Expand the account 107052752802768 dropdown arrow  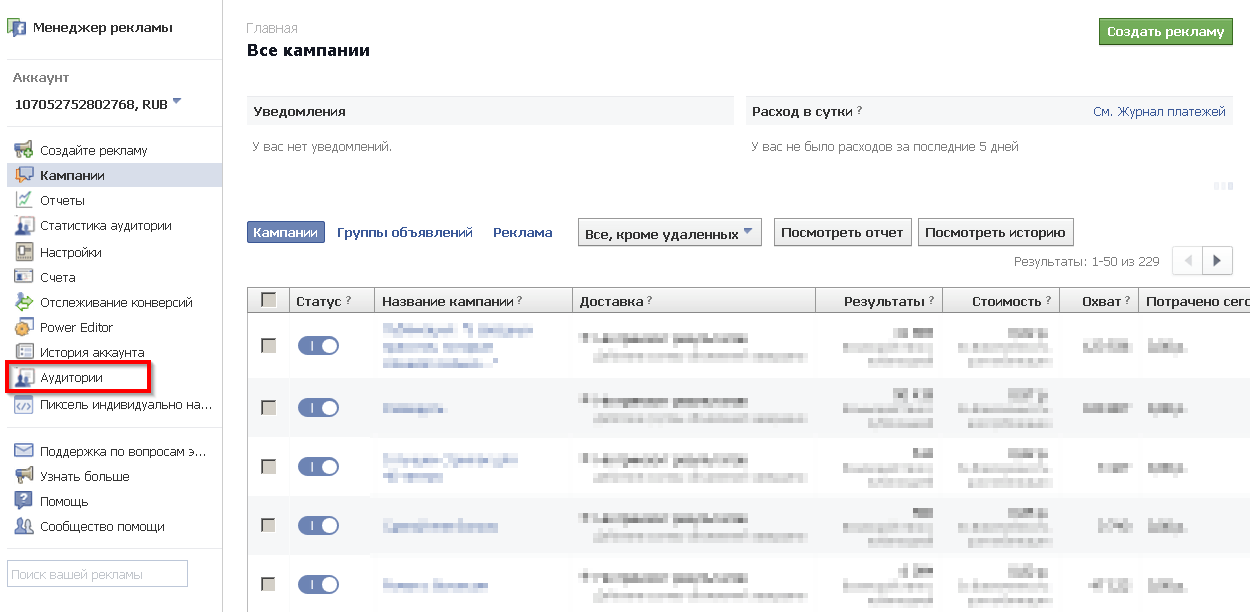coord(177,101)
